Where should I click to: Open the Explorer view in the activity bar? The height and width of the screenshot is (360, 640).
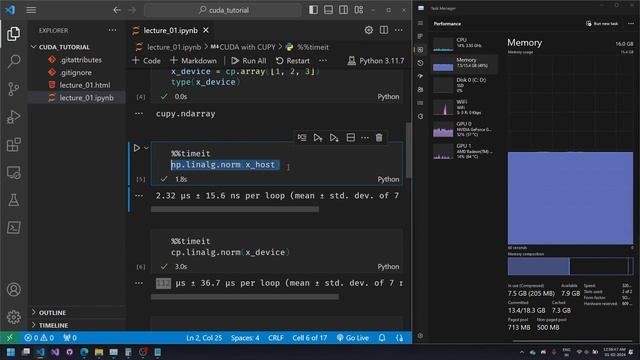click(13, 34)
